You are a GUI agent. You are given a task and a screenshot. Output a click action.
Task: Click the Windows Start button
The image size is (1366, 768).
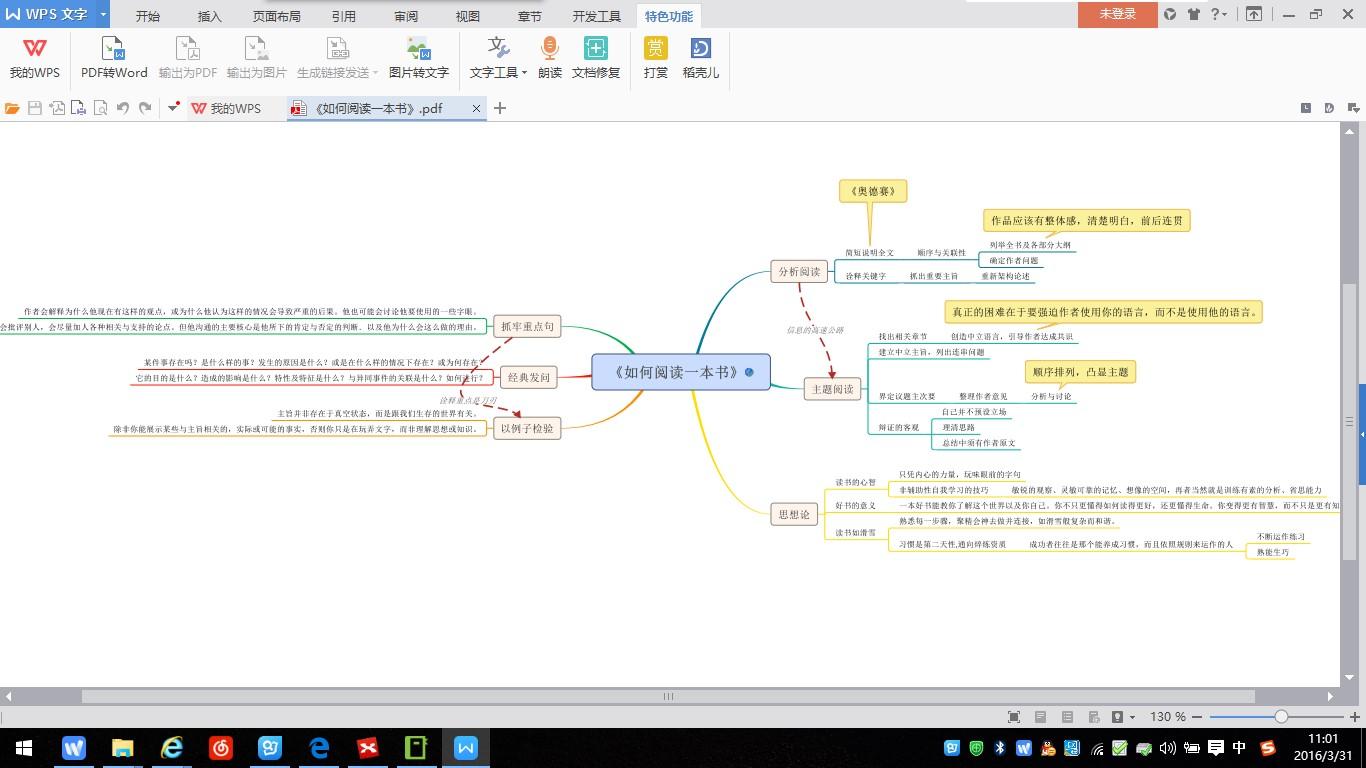tap(24, 748)
